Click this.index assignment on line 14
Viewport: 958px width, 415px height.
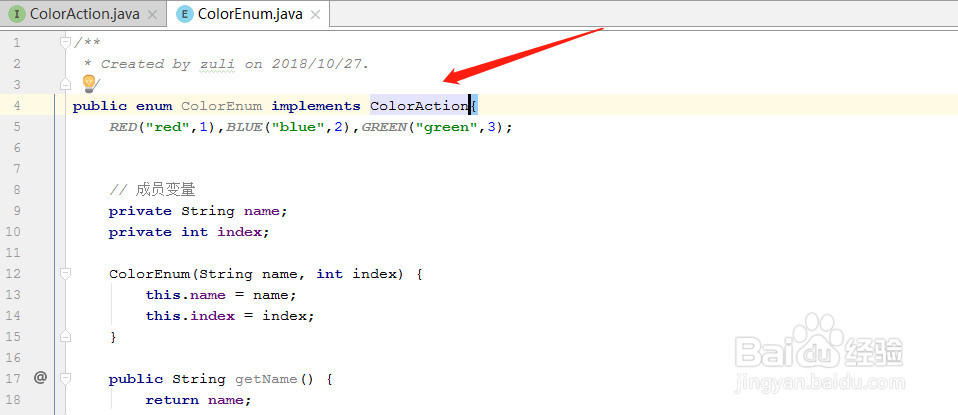(230, 315)
